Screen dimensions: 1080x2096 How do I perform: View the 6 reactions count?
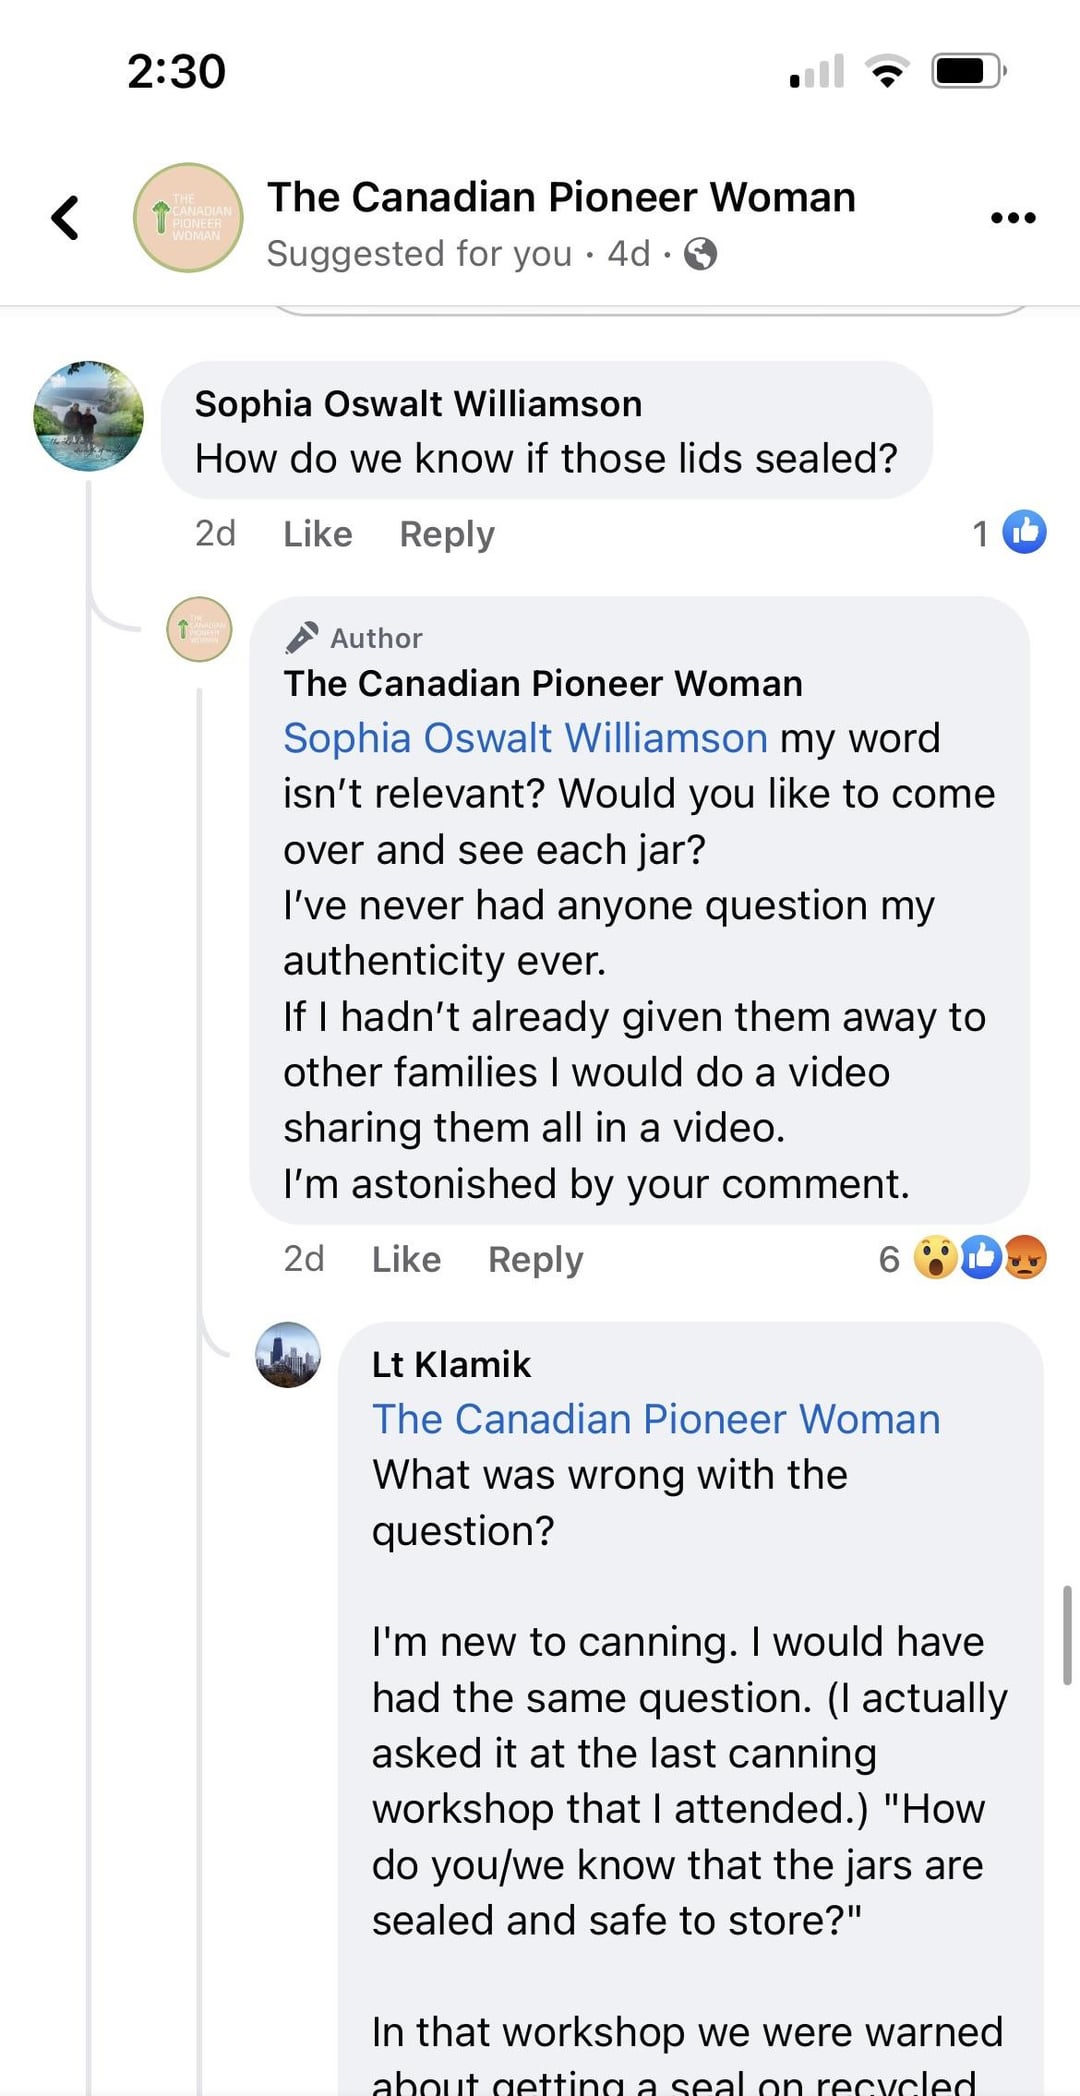889,1259
